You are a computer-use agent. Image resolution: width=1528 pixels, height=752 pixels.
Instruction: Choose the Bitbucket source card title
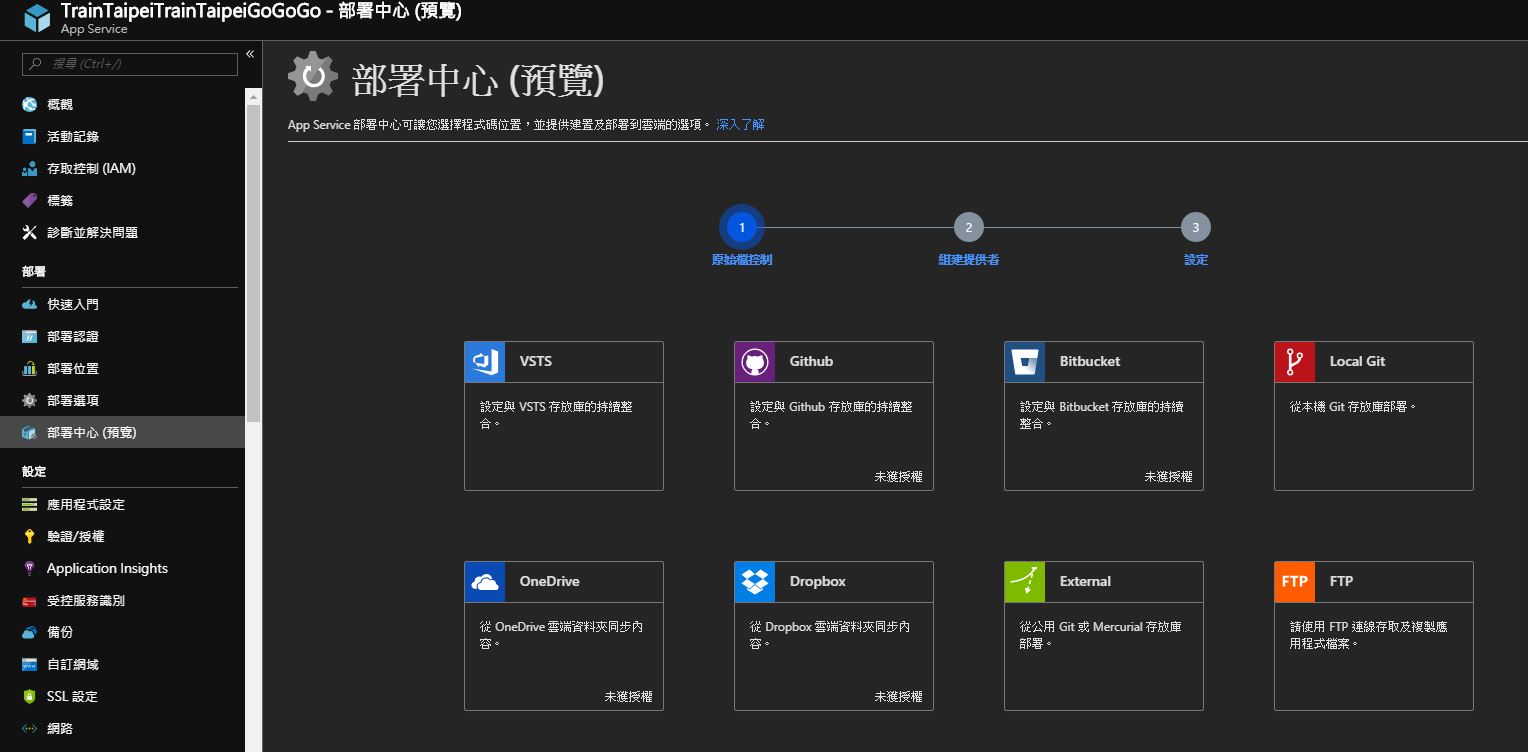click(1090, 361)
